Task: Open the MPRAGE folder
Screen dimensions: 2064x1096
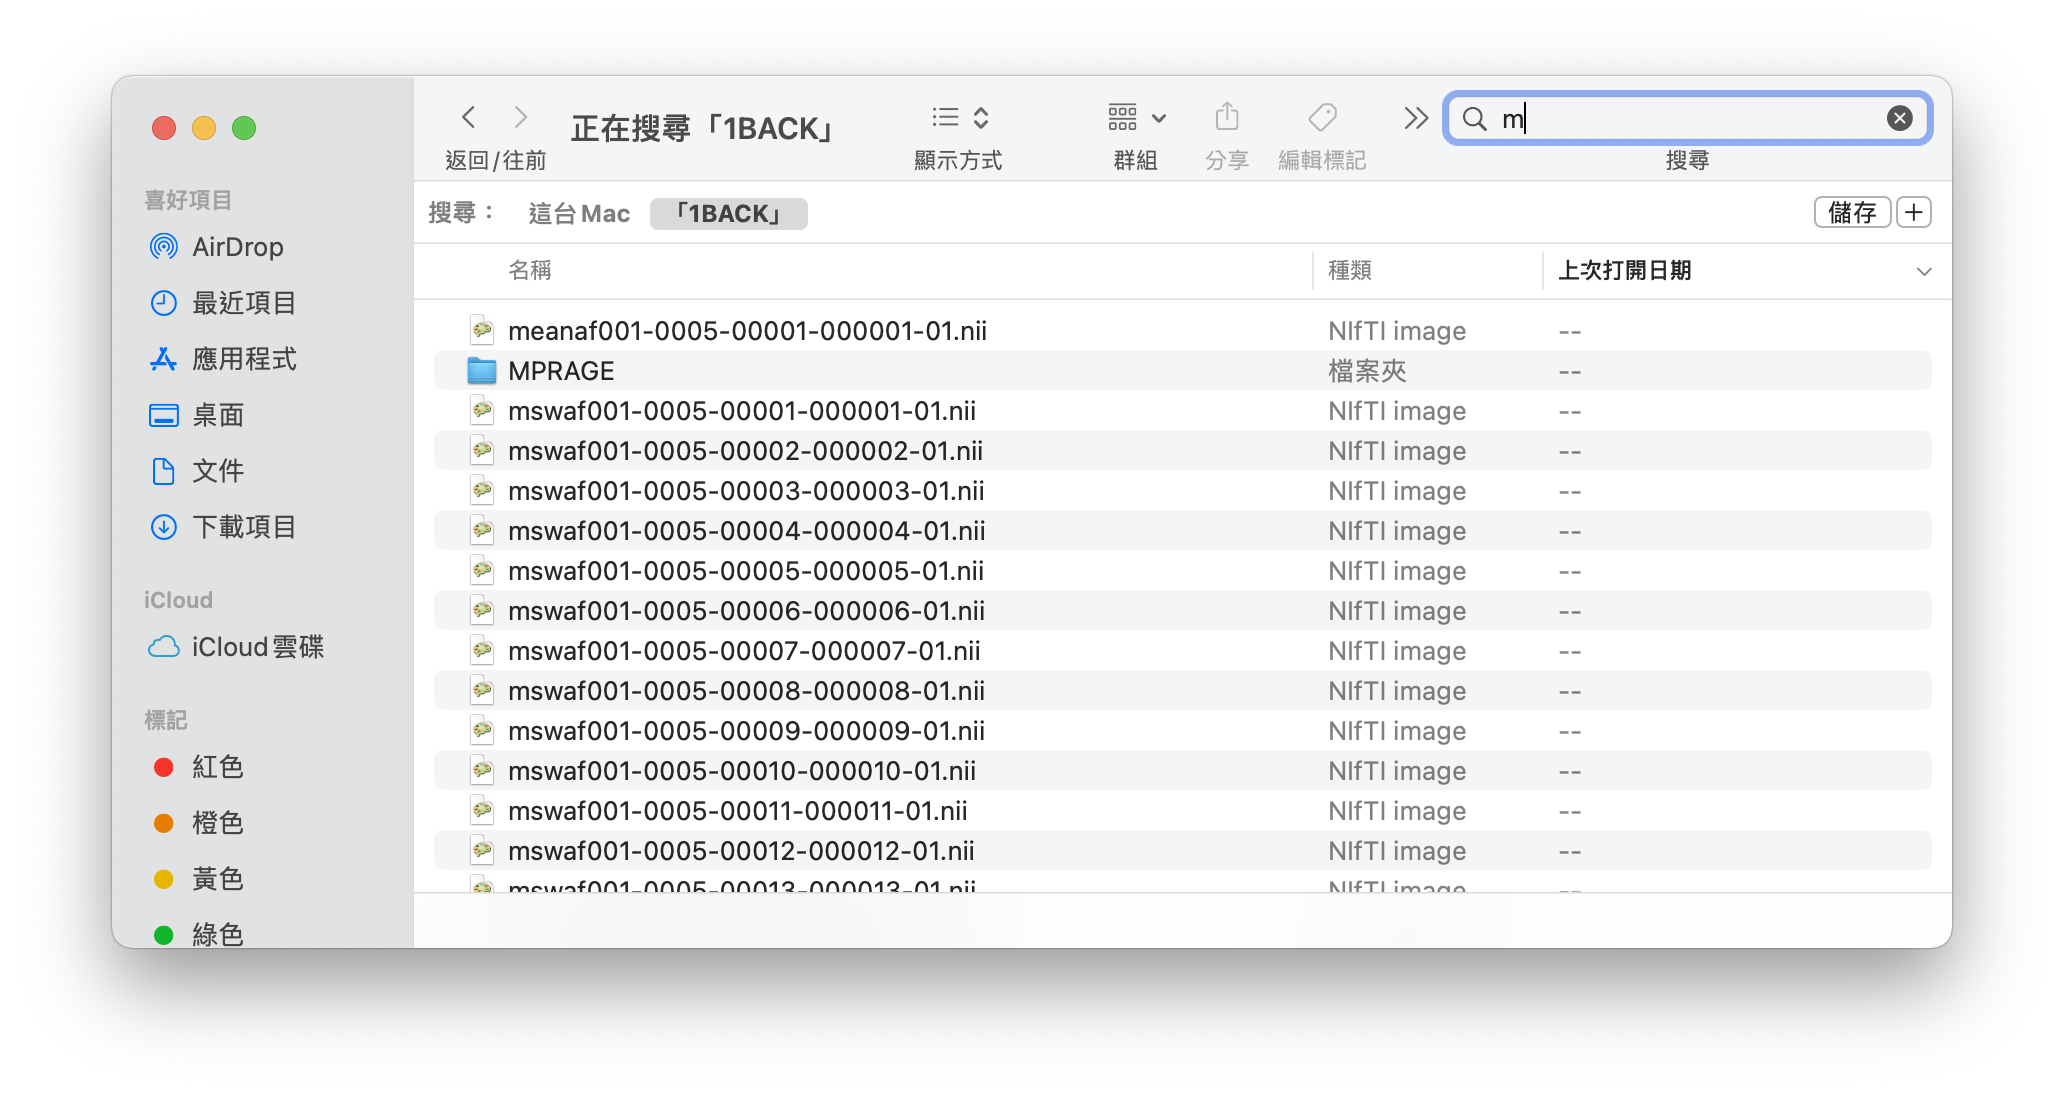Action: (562, 370)
